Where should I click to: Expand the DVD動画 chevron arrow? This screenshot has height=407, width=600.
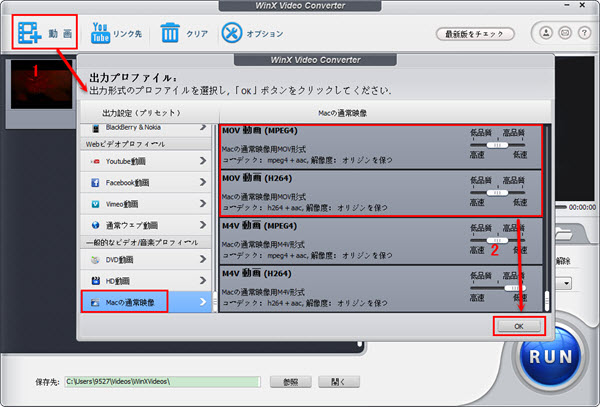click(203, 259)
